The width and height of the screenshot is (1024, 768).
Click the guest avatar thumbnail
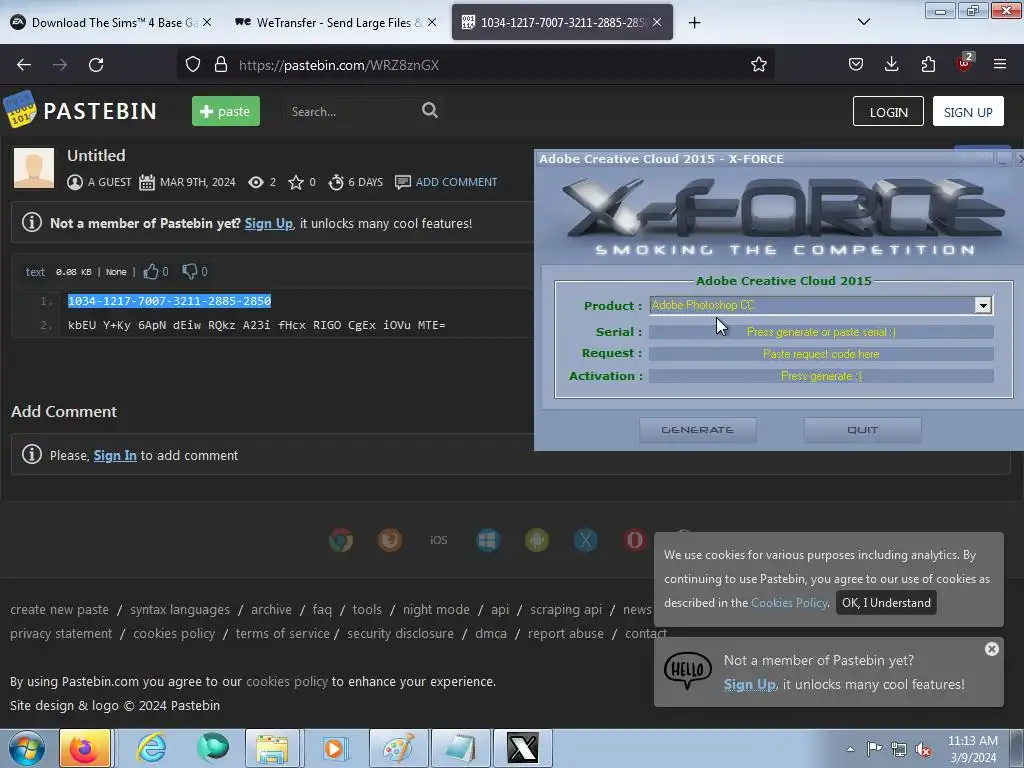point(34,168)
